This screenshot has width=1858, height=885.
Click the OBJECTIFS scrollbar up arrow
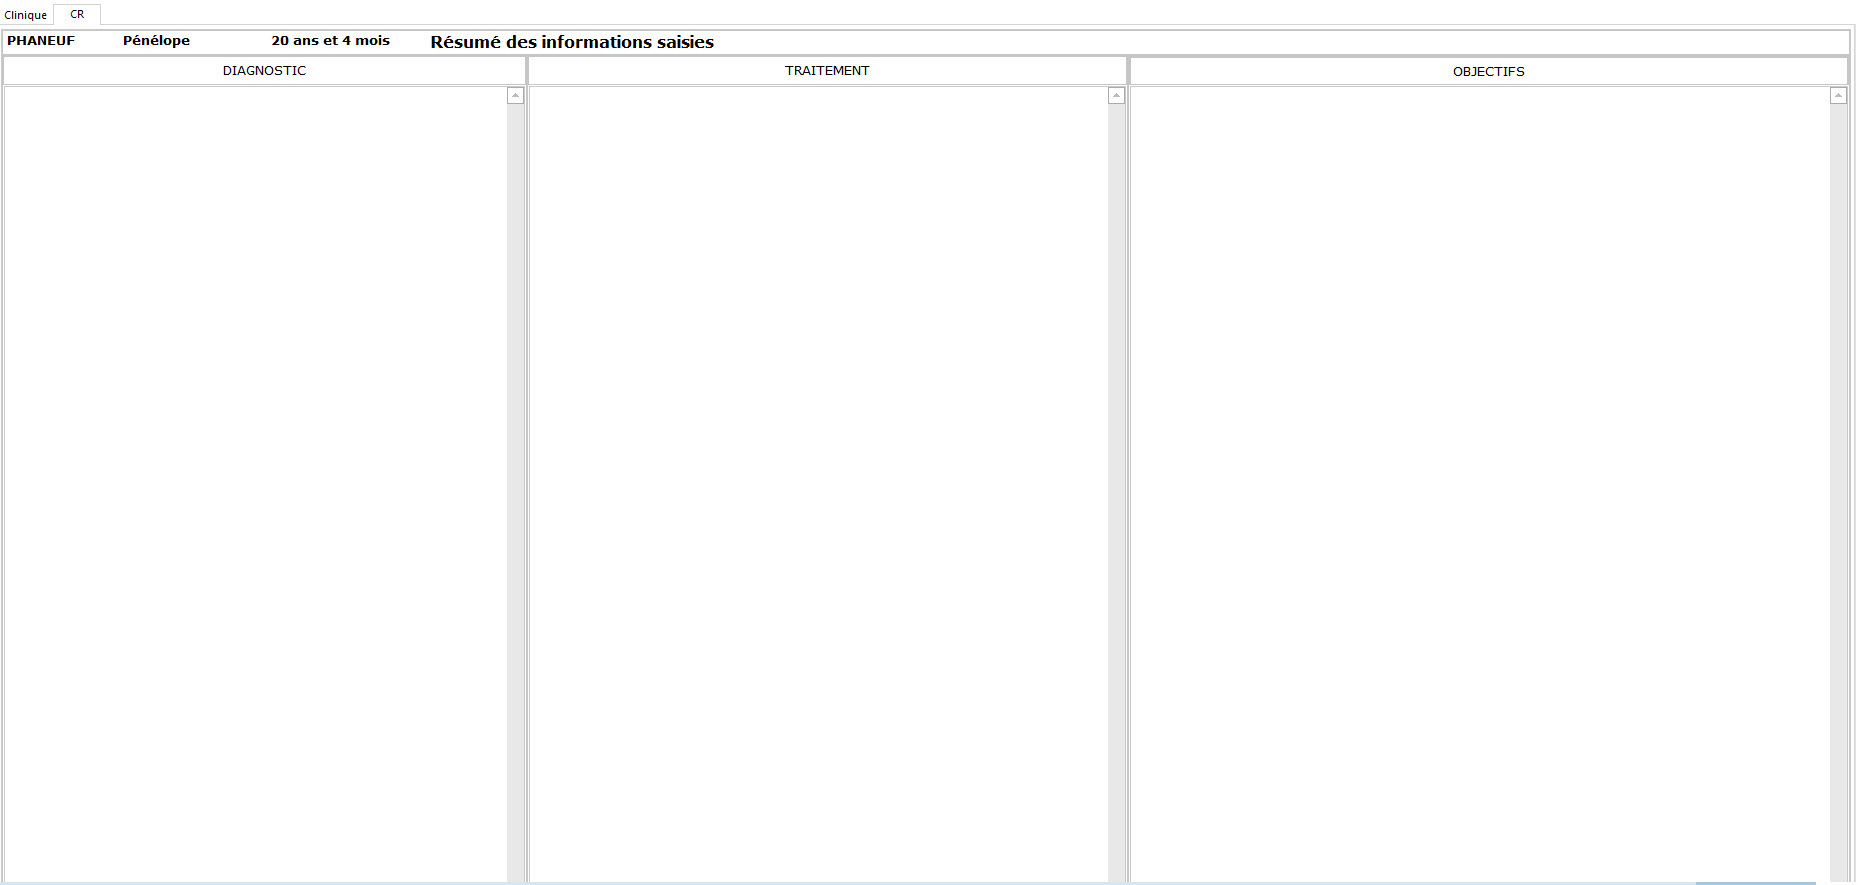pyautogui.click(x=1838, y=96)
